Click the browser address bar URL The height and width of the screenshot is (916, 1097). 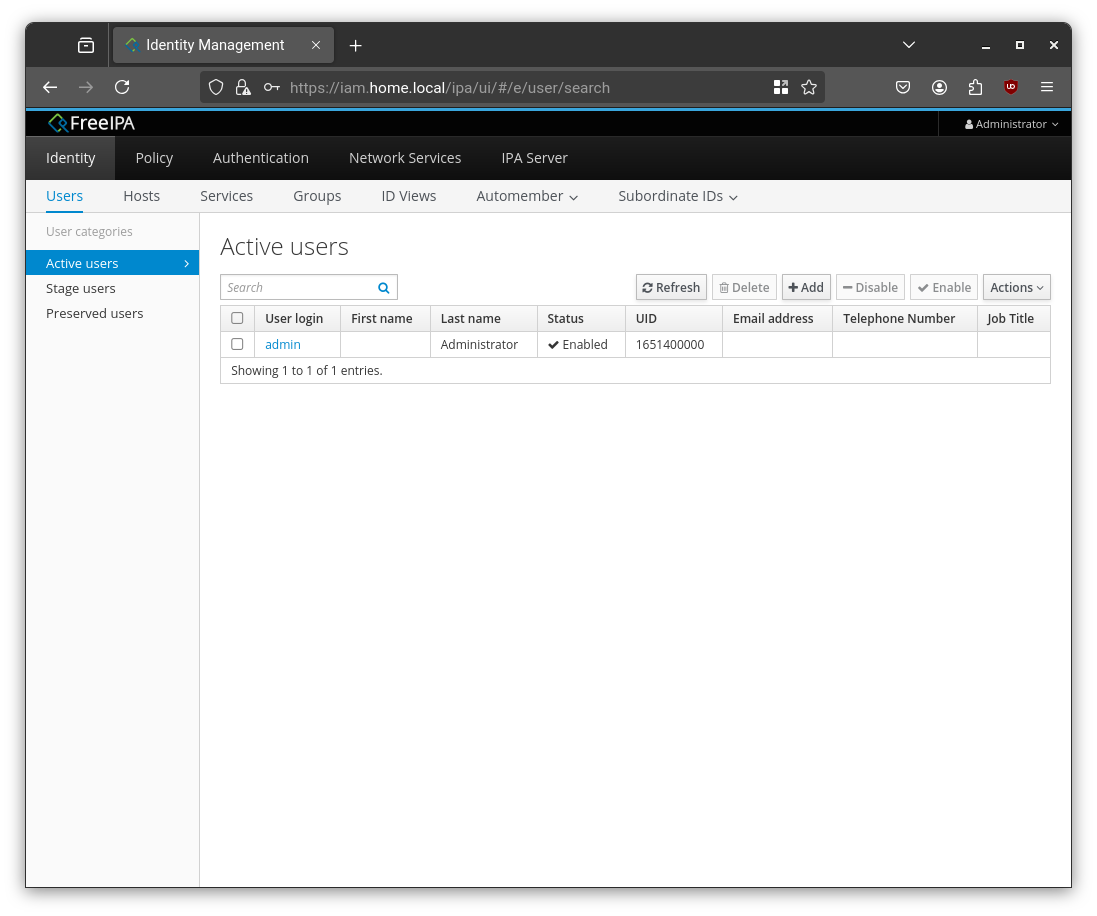pos(450,87)
